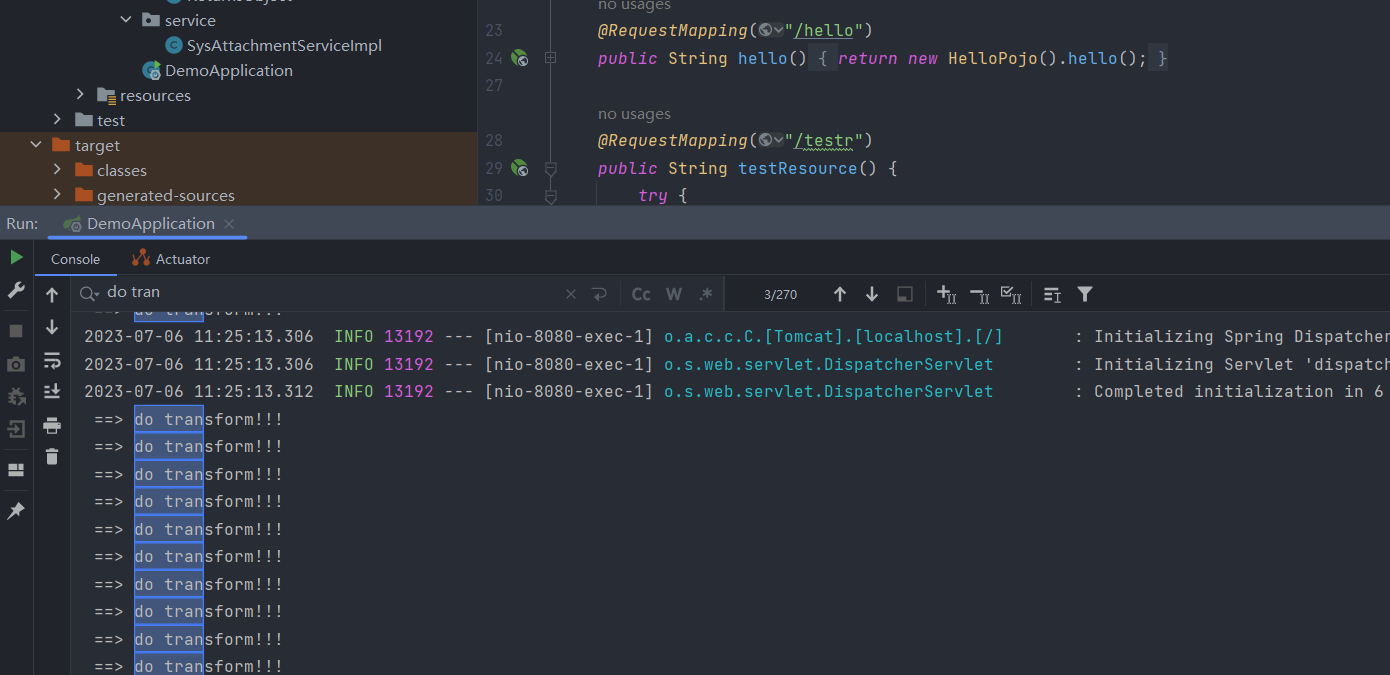Select the Console tab
The width and height of the screenshot is (1390, 675).
coord(75,259)
